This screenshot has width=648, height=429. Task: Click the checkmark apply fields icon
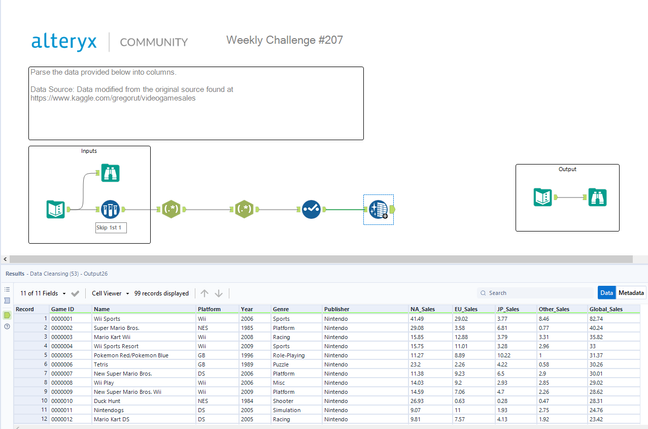point(75,293)
